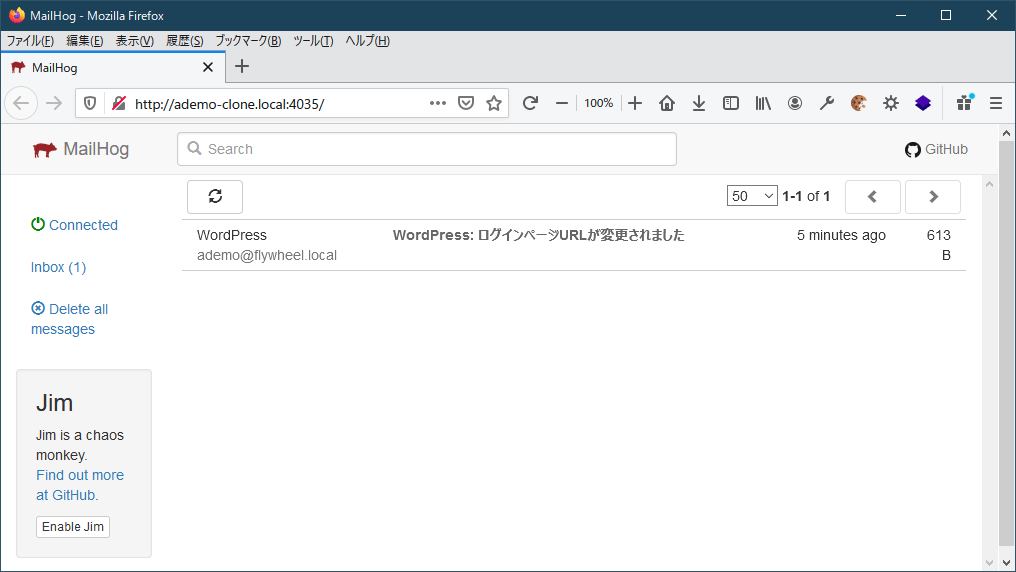Bookmark this page with star icon

494,103
